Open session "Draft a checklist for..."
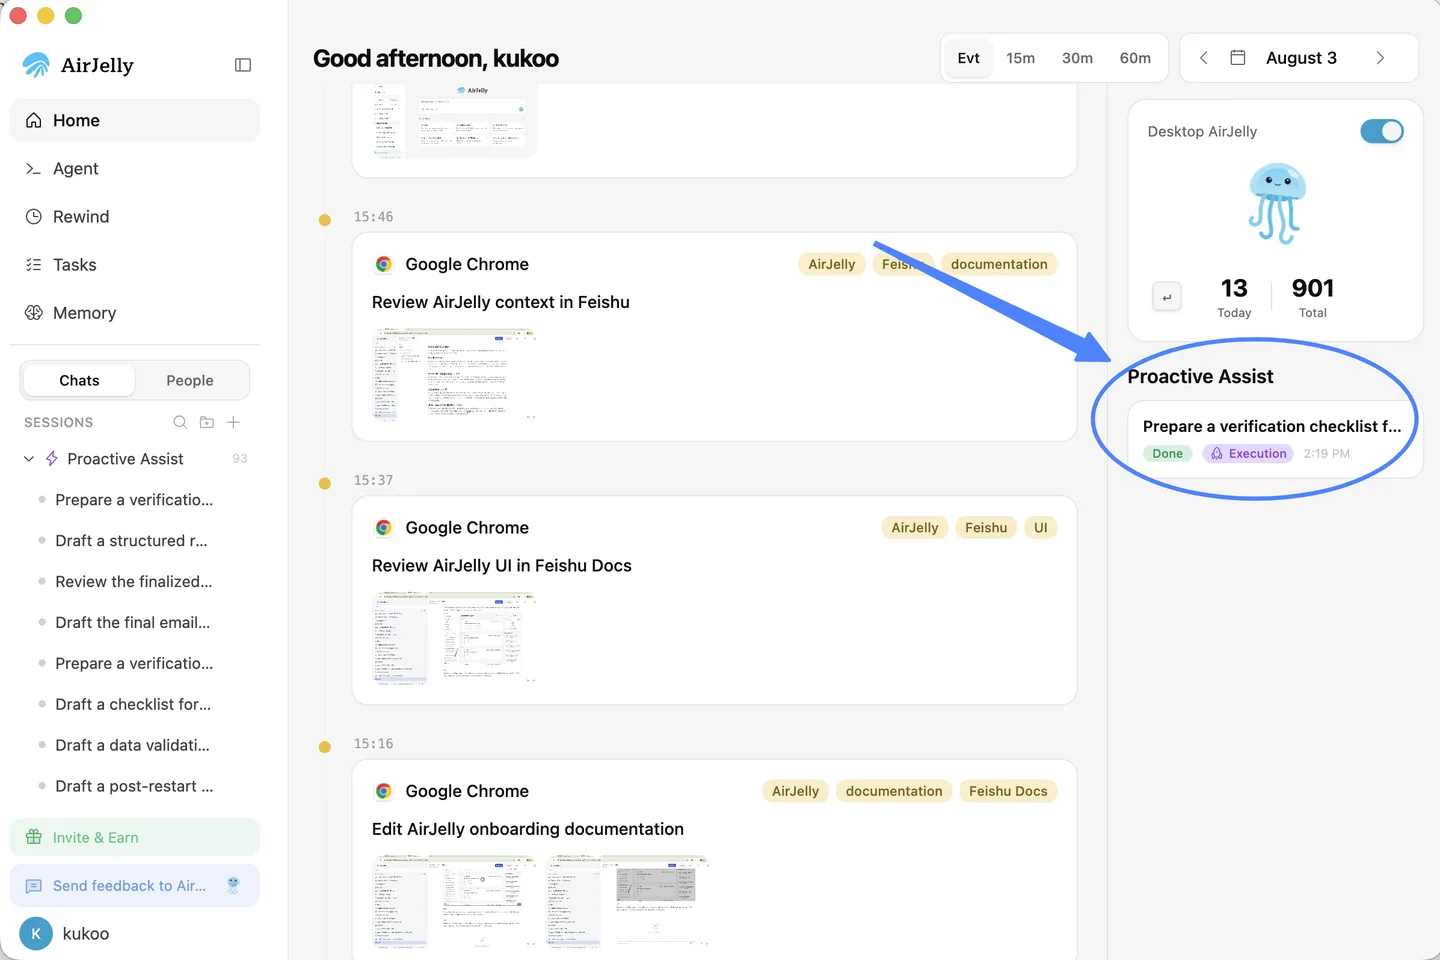Screen dimensions: 1440x960 [x=135, y=705]
